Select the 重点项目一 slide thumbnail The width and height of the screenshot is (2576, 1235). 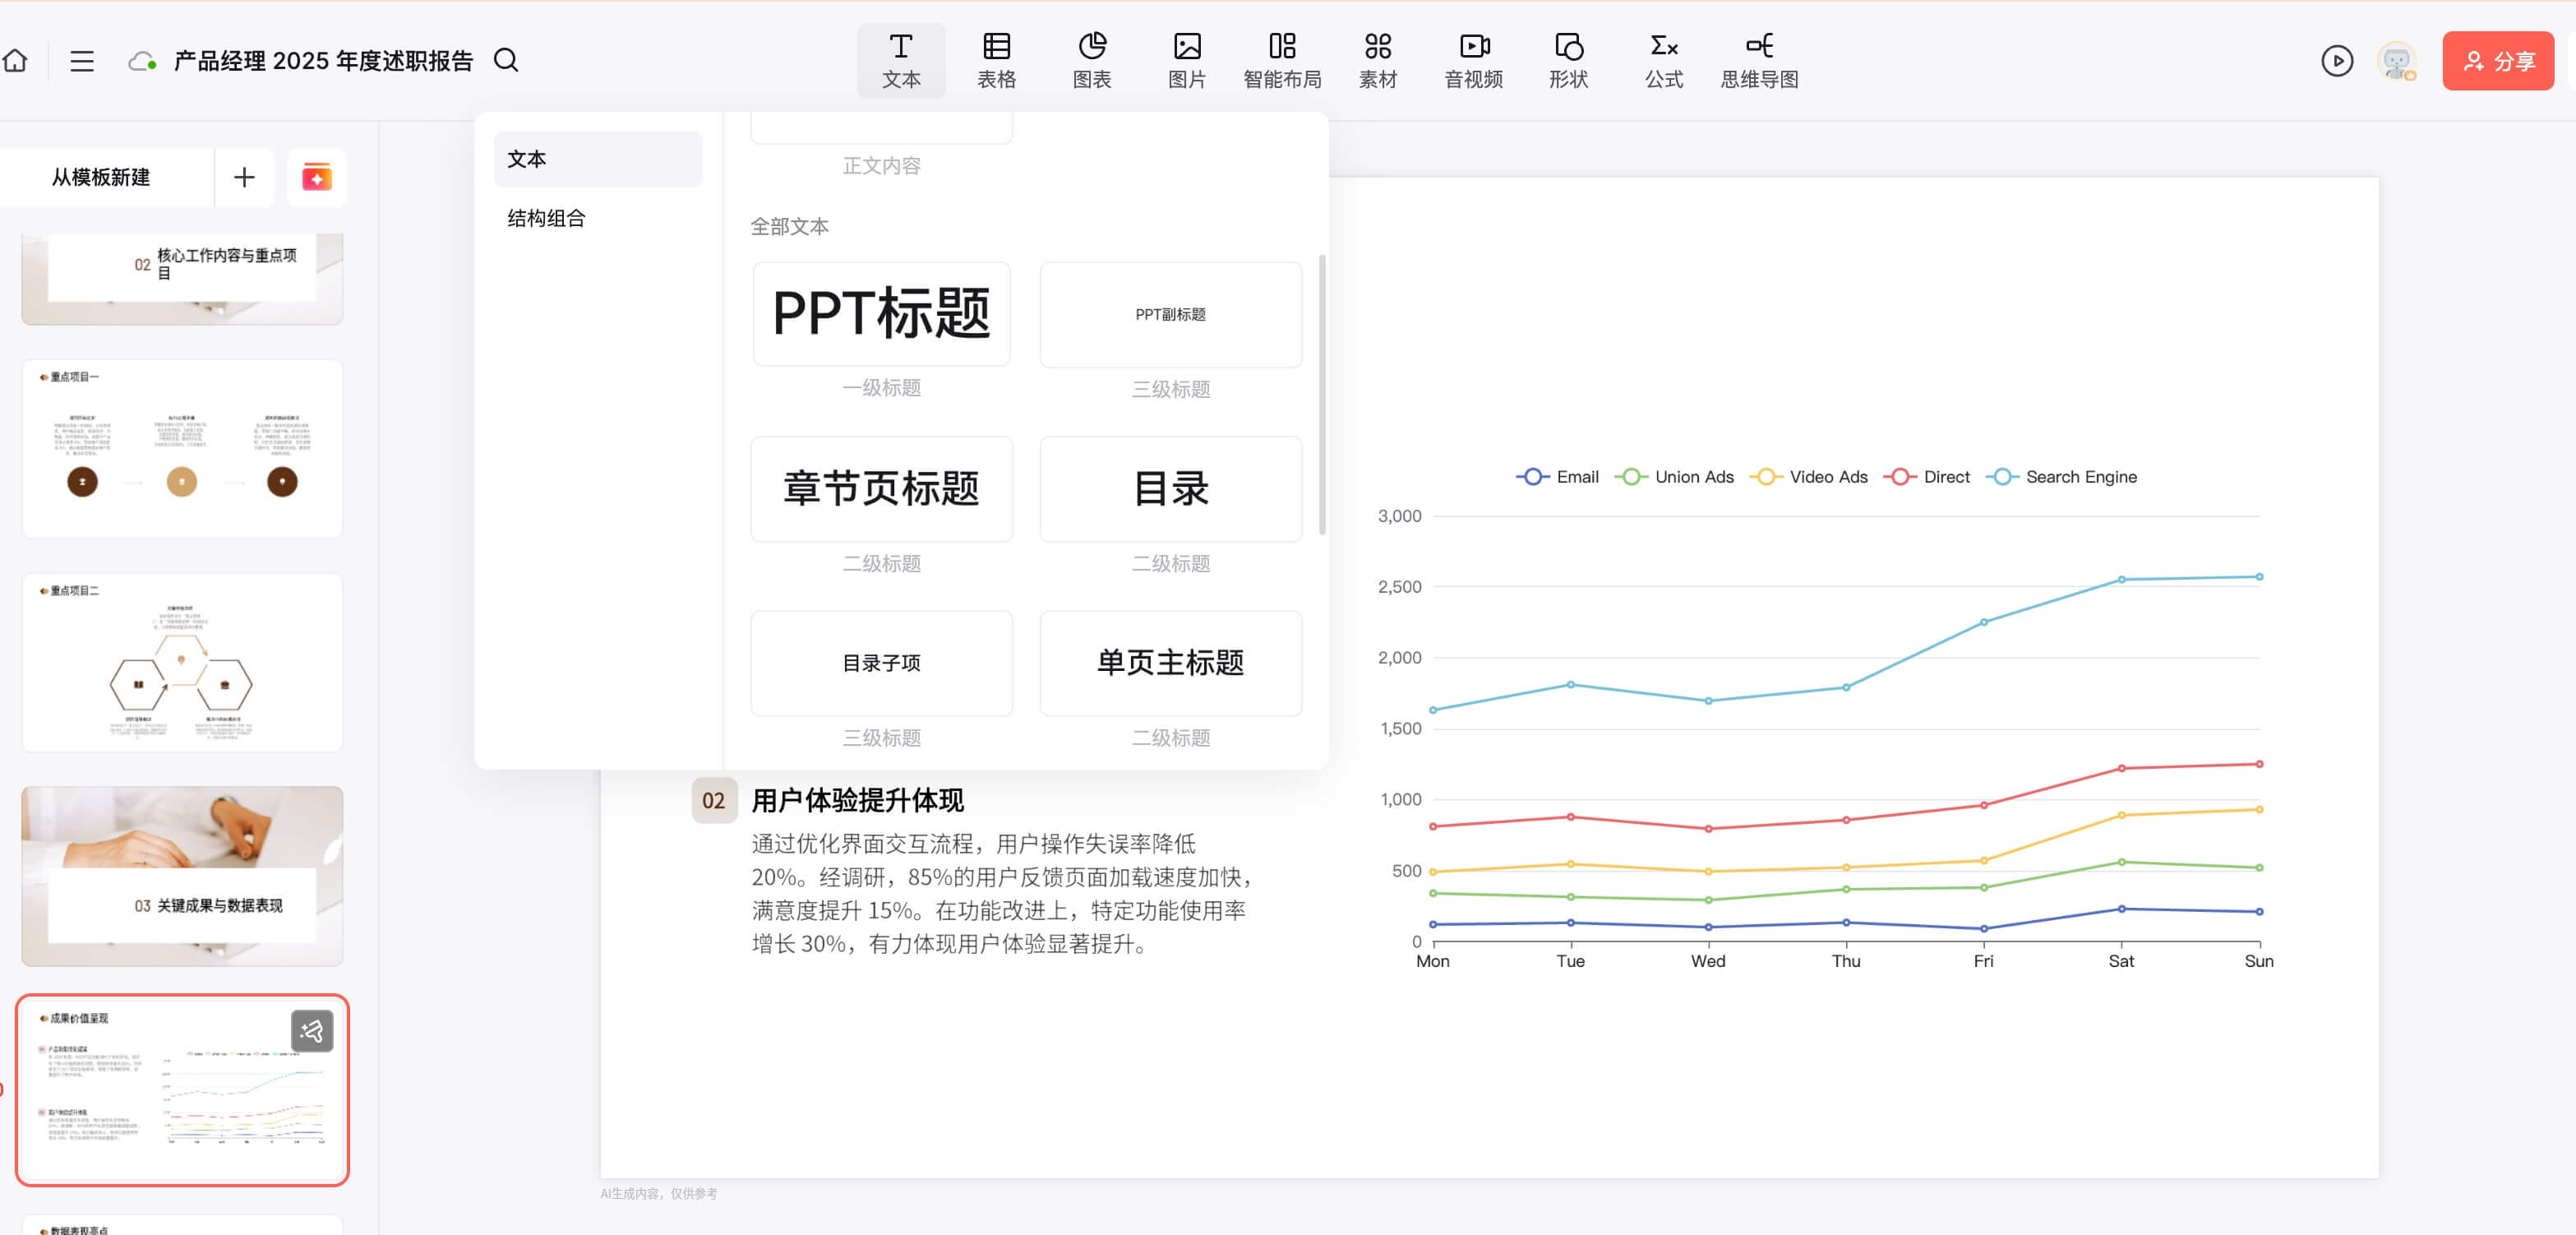[x=182, y=448]
